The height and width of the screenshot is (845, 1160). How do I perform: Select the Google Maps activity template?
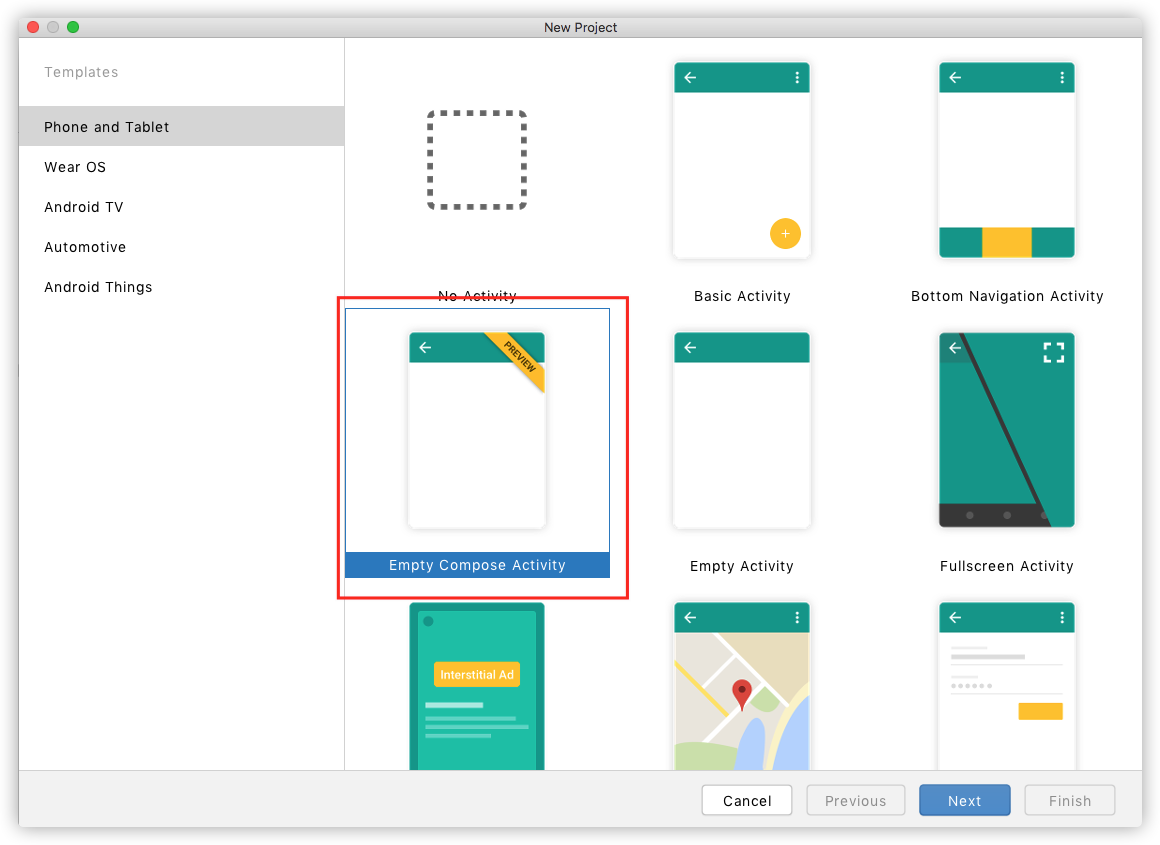742,686
